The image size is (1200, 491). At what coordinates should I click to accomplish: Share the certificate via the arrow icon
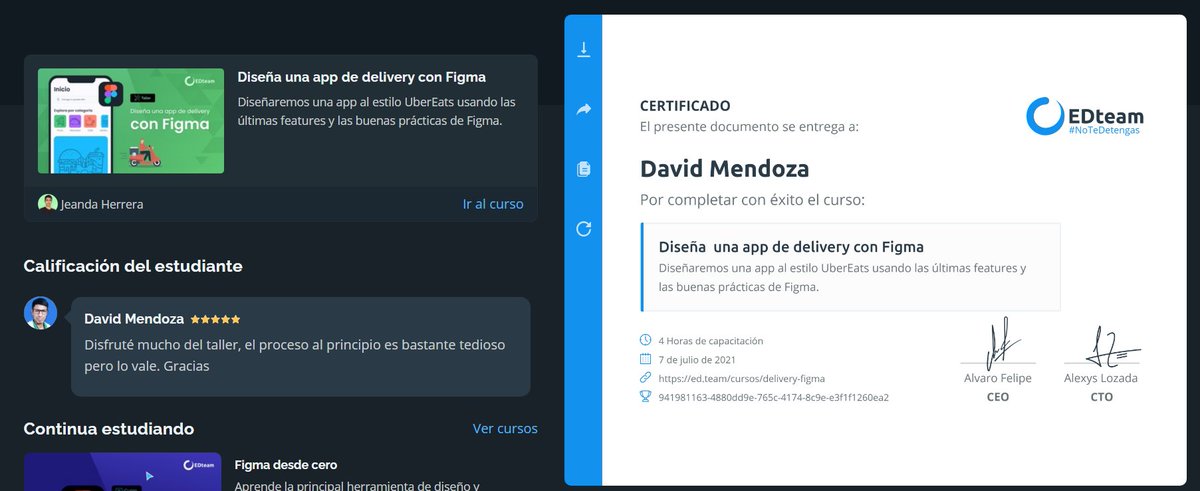584,110
